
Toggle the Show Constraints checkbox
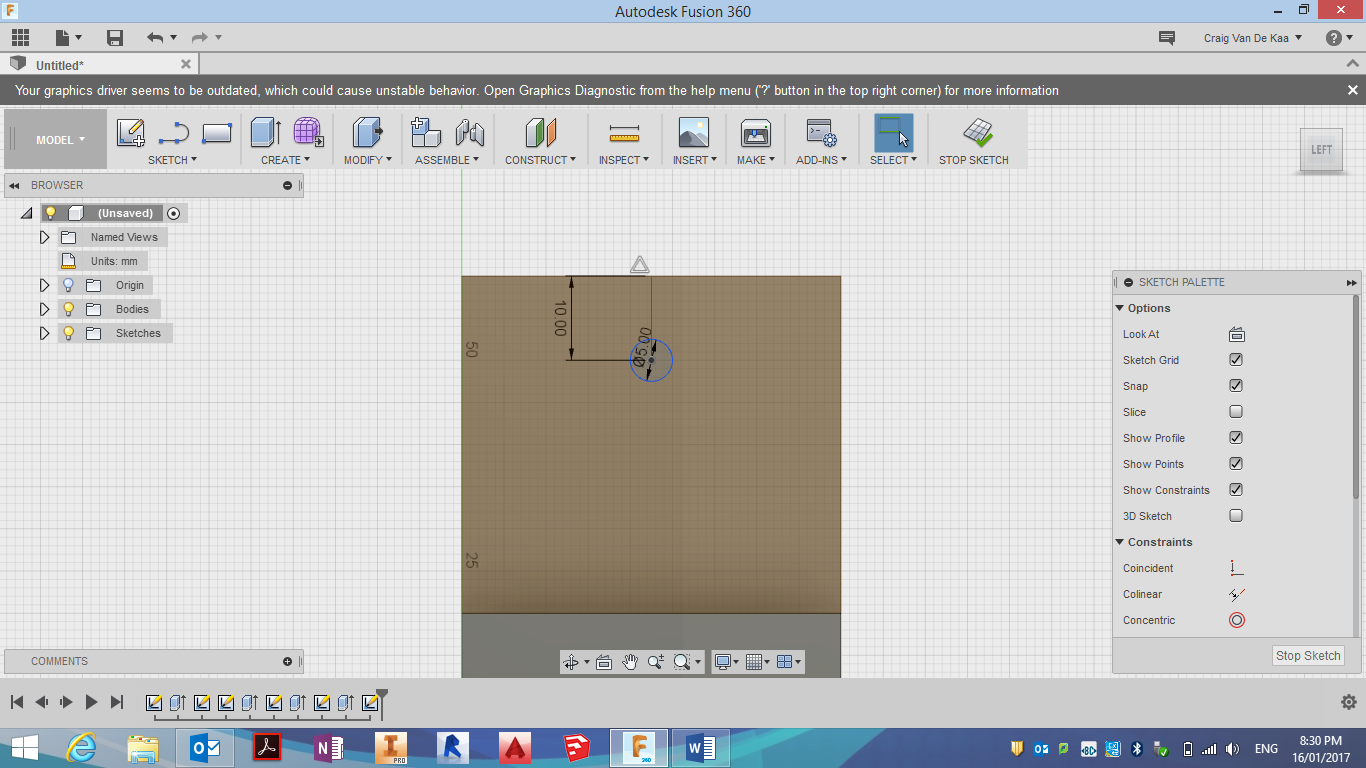click(1236, 490)
